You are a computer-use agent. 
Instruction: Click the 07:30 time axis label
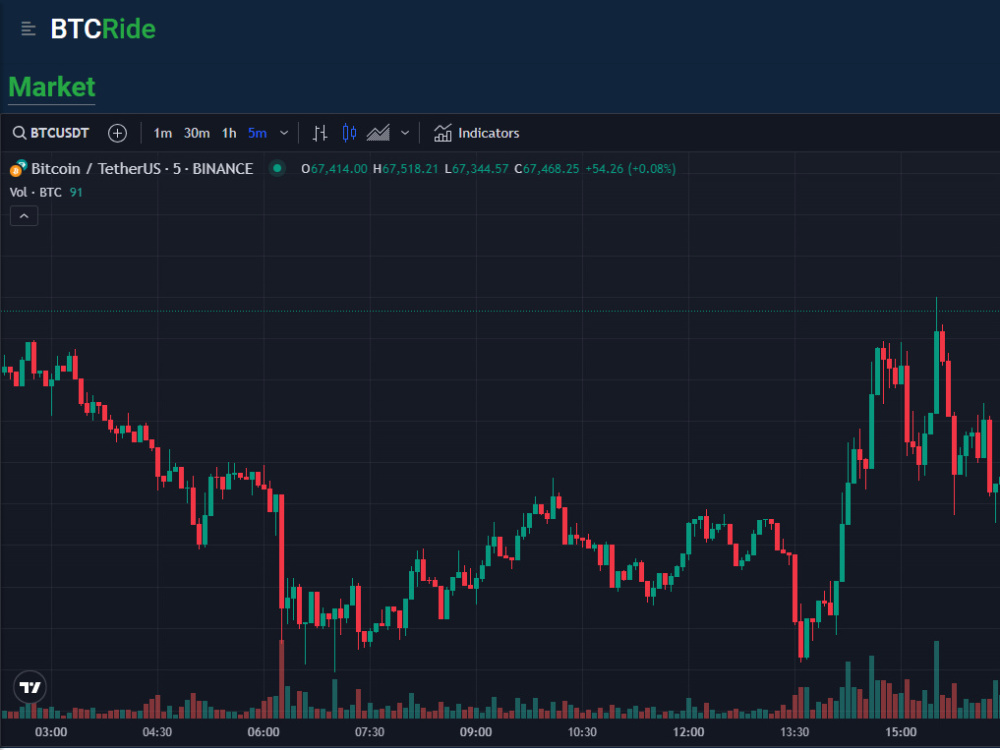click(x=369, y=732)
